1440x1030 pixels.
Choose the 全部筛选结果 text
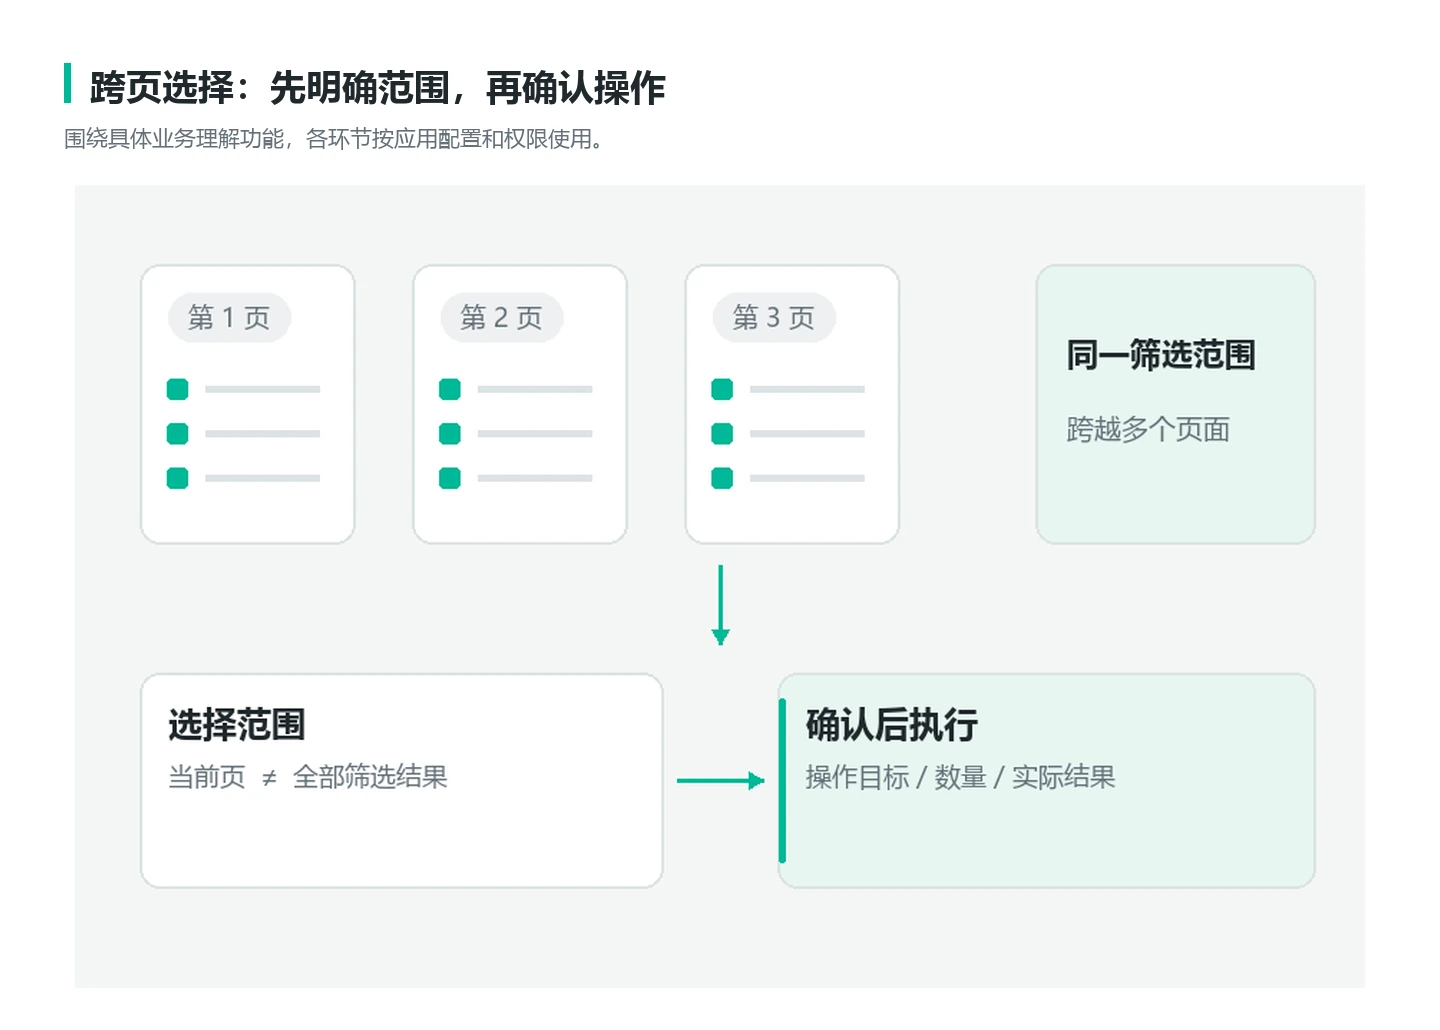click(x=370, y=777)
